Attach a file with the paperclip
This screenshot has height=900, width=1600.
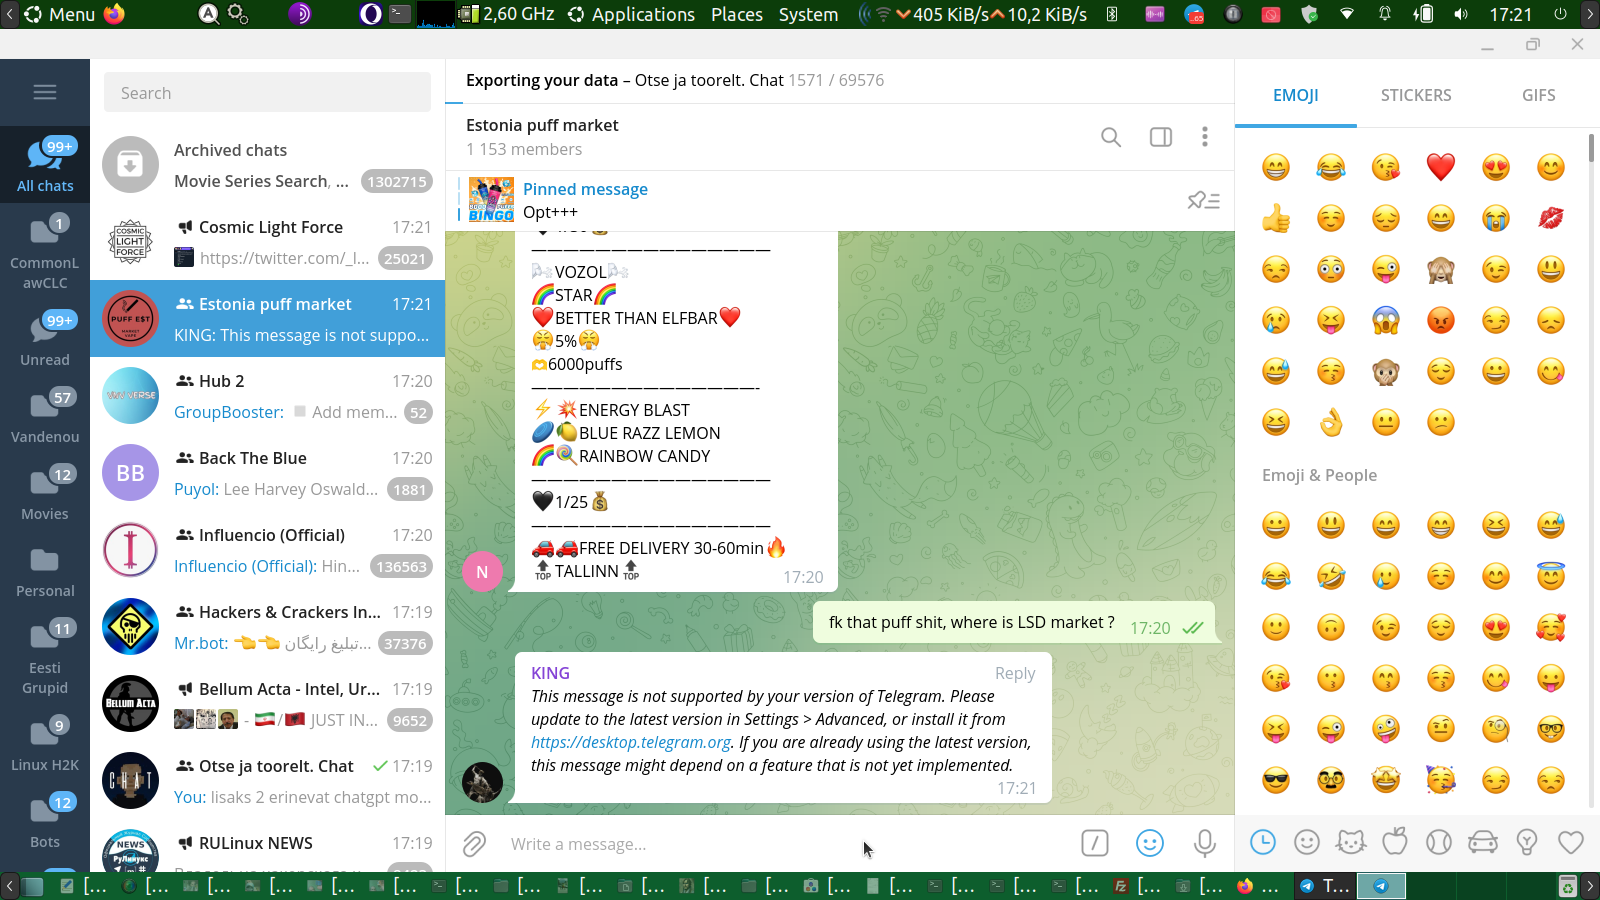(474, 844)
